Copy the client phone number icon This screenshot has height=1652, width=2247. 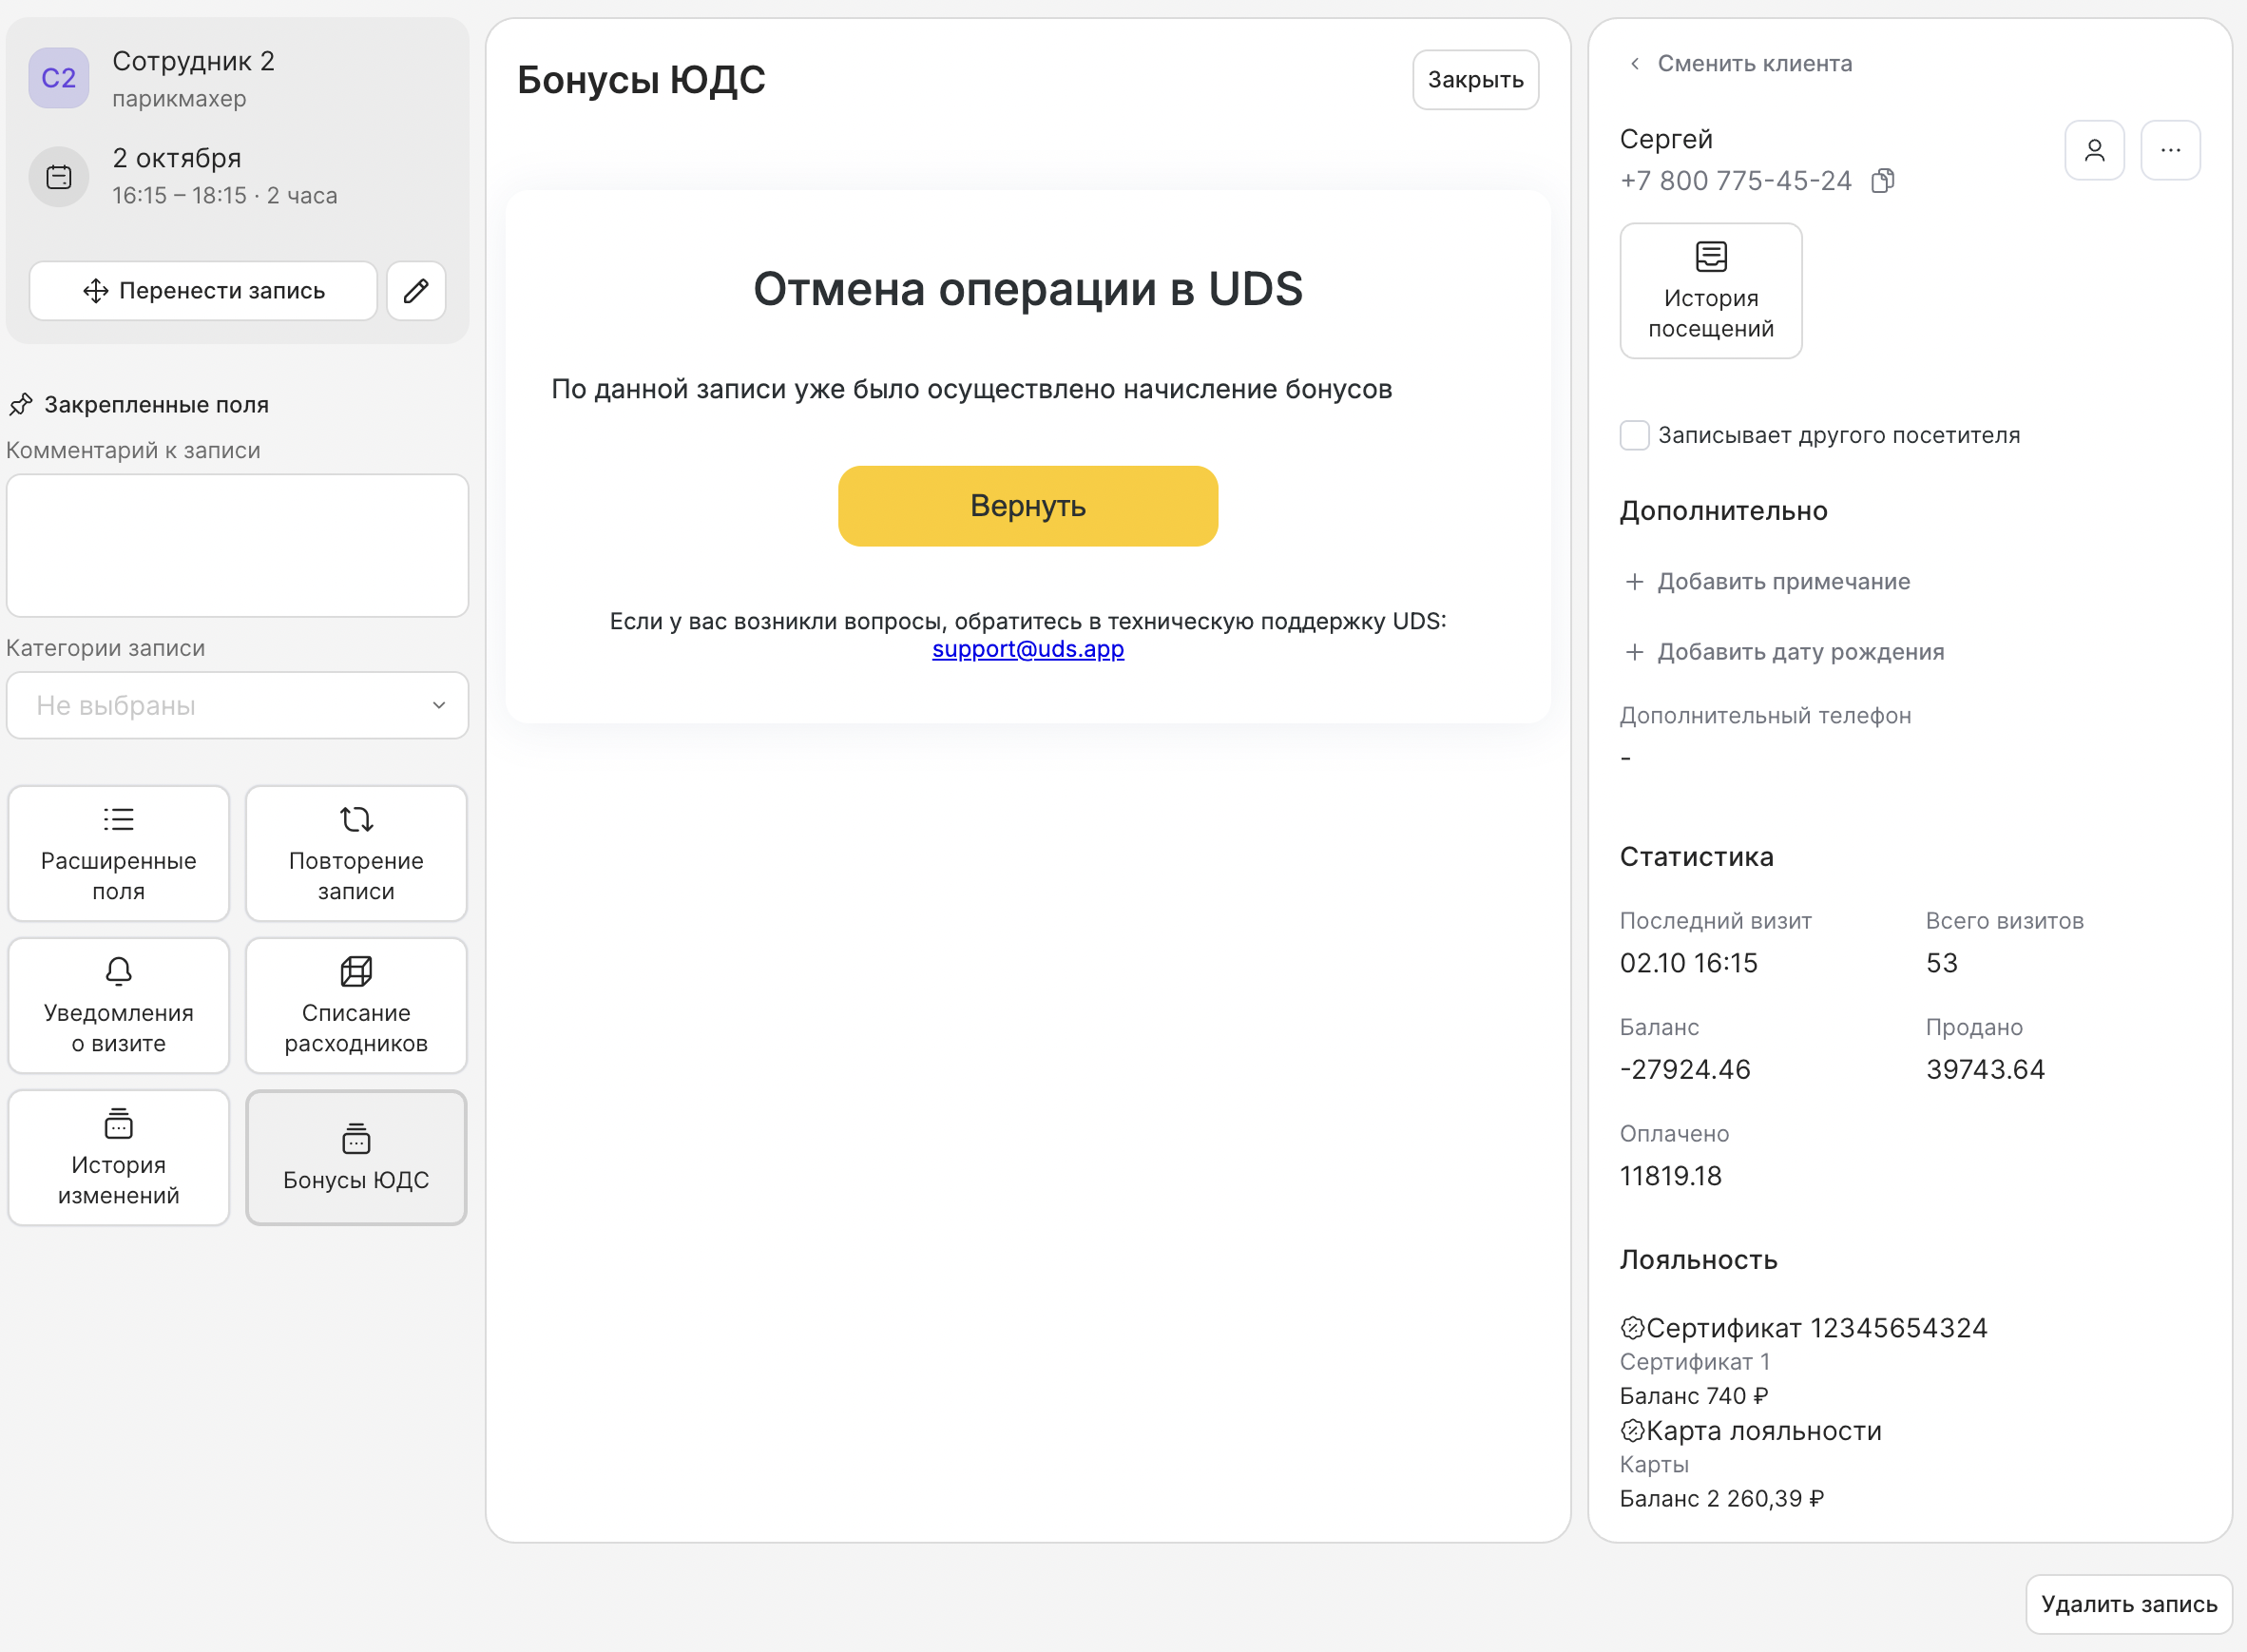tap(1883, 181)
